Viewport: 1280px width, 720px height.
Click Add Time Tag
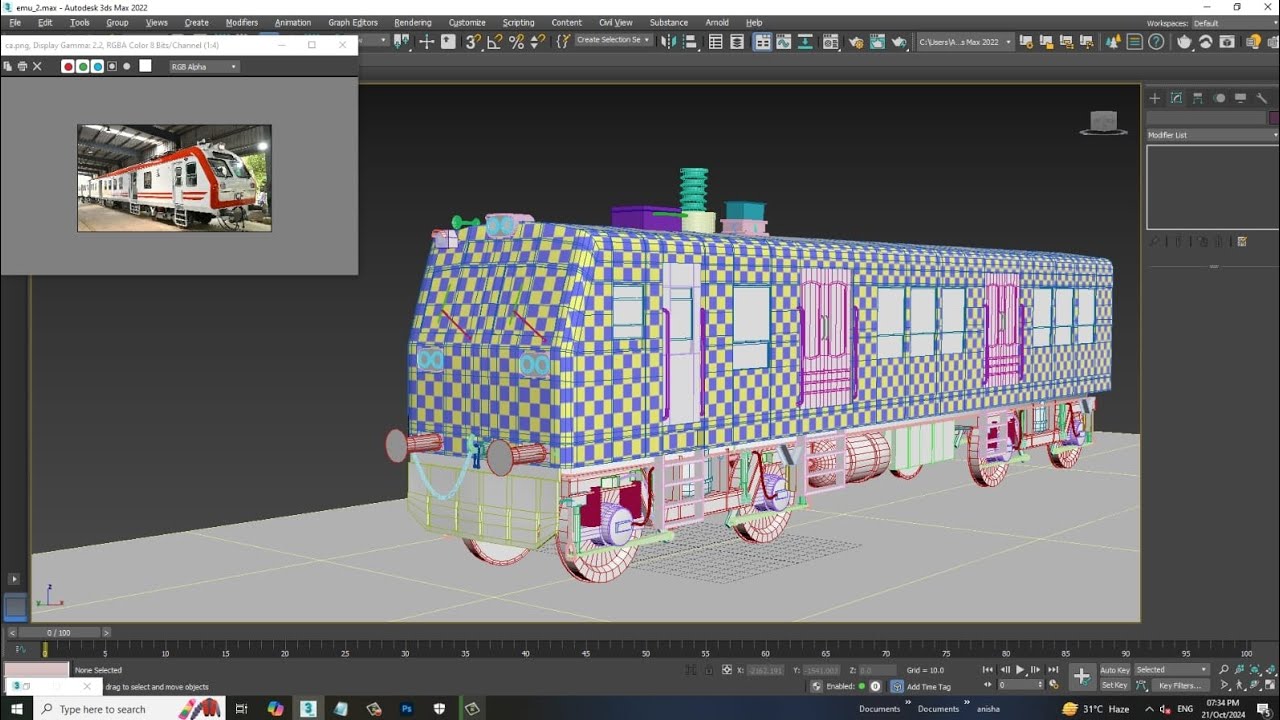pyautogui.click(x=929, y=687)
